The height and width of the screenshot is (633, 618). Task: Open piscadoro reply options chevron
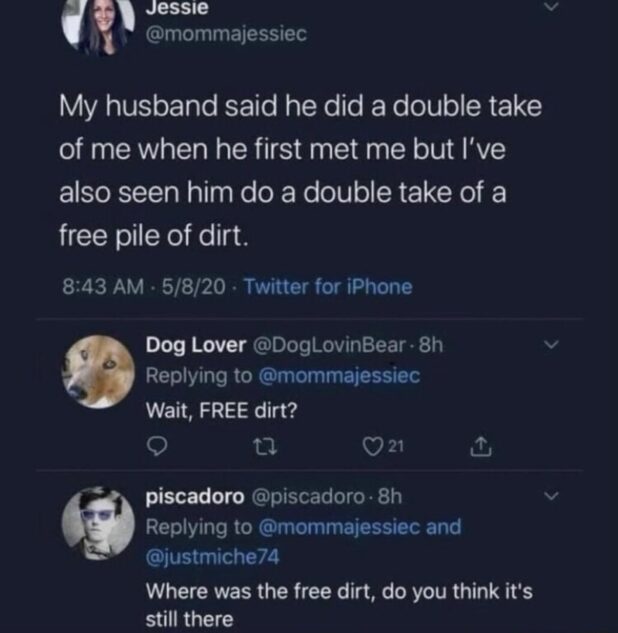tap(549, 496)
